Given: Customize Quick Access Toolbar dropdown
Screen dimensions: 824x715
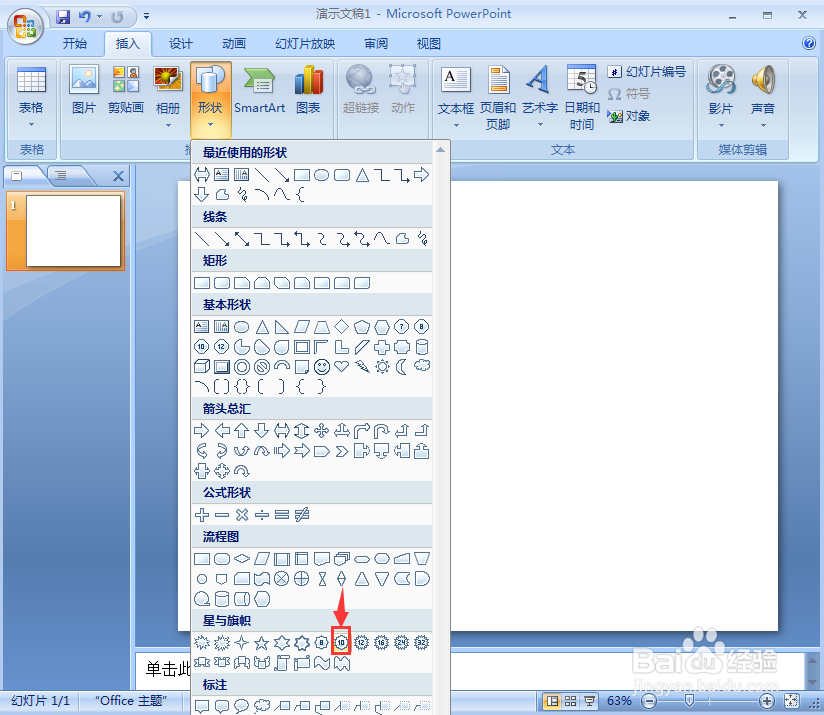Looking at the screenshot, I should click(x=147, y=17).
